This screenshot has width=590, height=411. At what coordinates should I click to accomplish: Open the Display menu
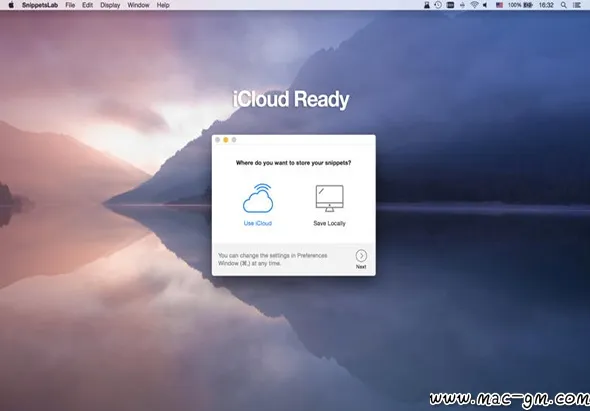coord(110,5)
